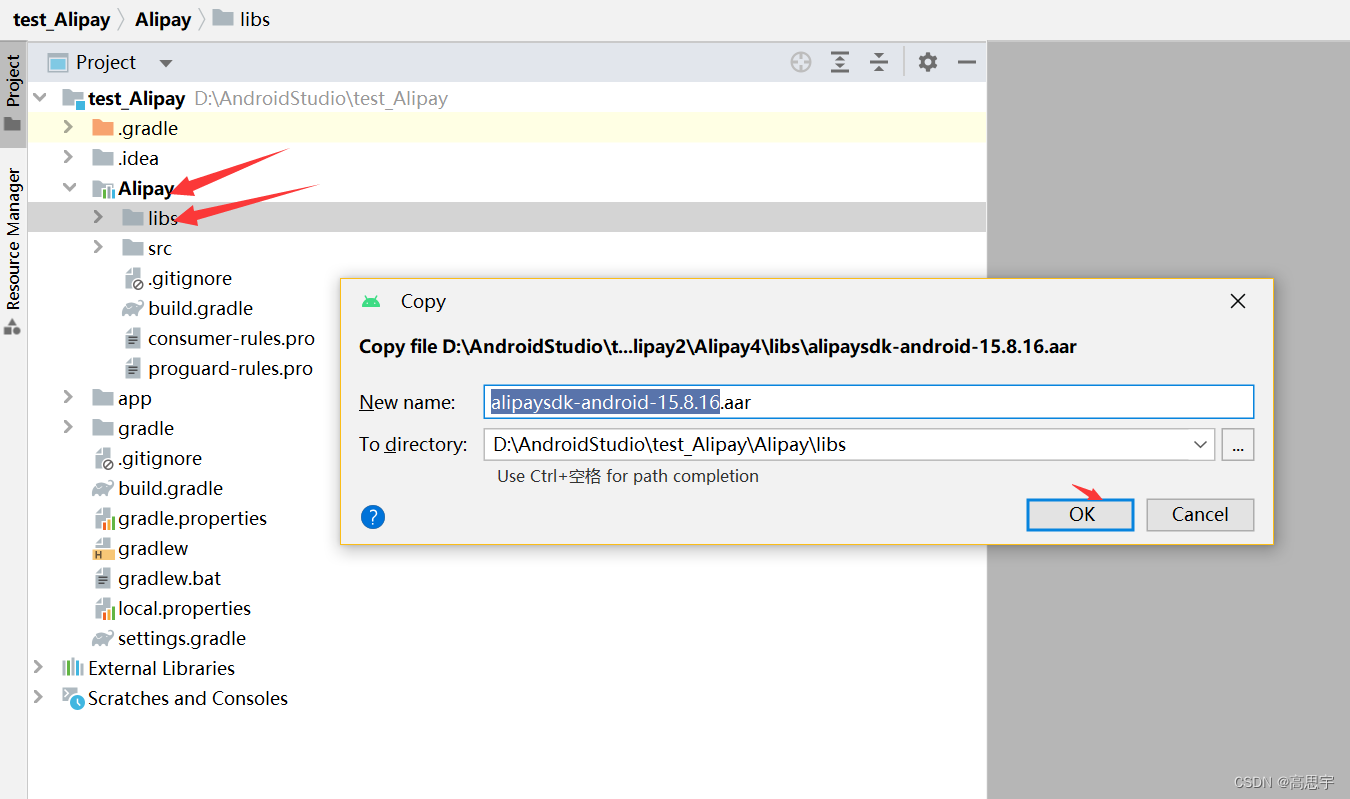This screenshot has height=799, width=1350.
Task: Expand Scratches and Consoles node
Action: click(x=39, y=697)
